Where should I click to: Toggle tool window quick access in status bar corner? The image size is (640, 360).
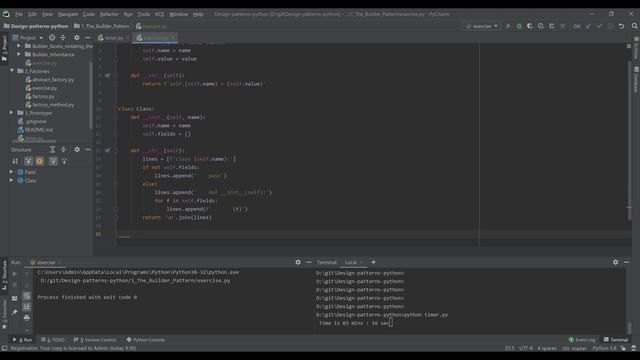pyautogui.click(x=4, y=348)
